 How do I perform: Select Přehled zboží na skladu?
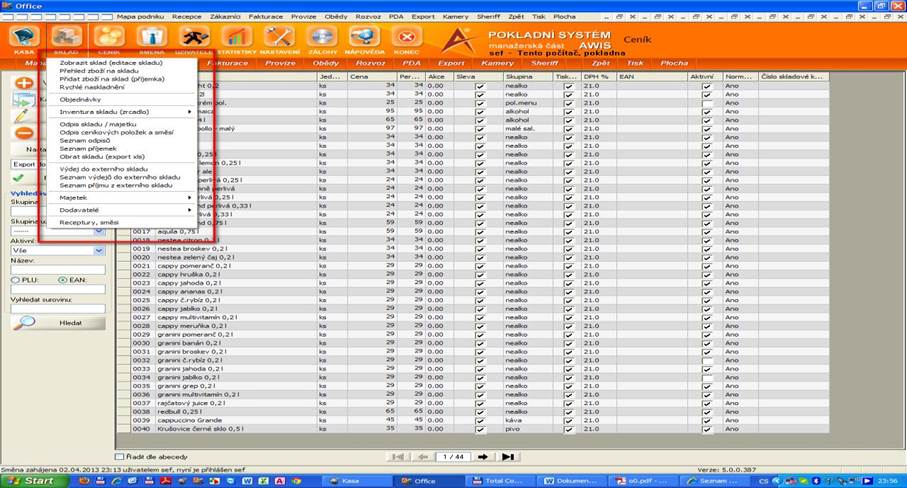[x=99, y=71]
